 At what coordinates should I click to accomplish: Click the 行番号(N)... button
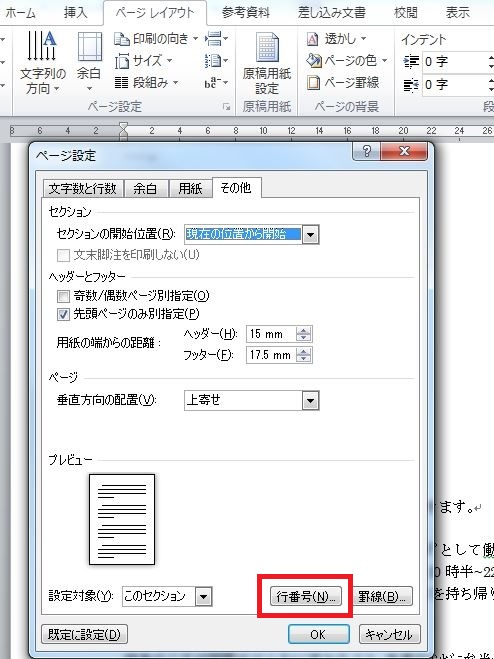(305, 596)
